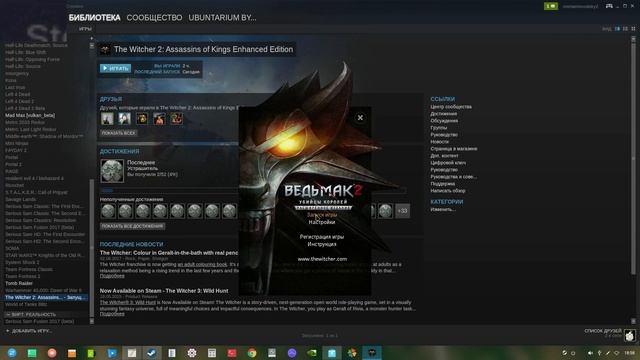640x360 pixels.
Task: Open the Группы link
Action: coord(439,128)
